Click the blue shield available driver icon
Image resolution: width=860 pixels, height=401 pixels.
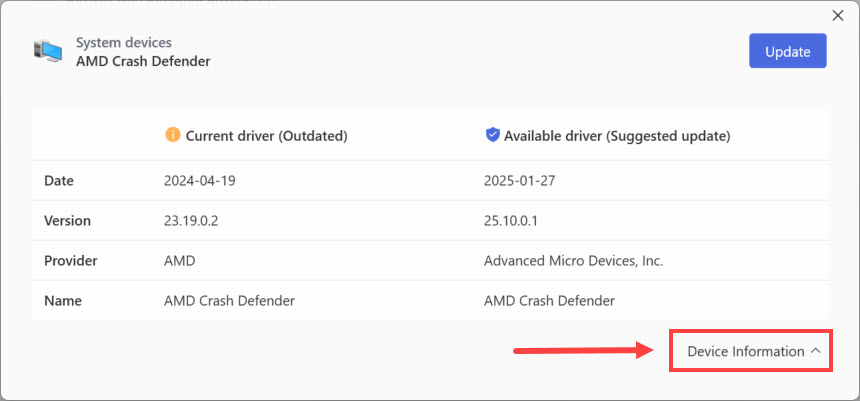[x=492, y=135]
